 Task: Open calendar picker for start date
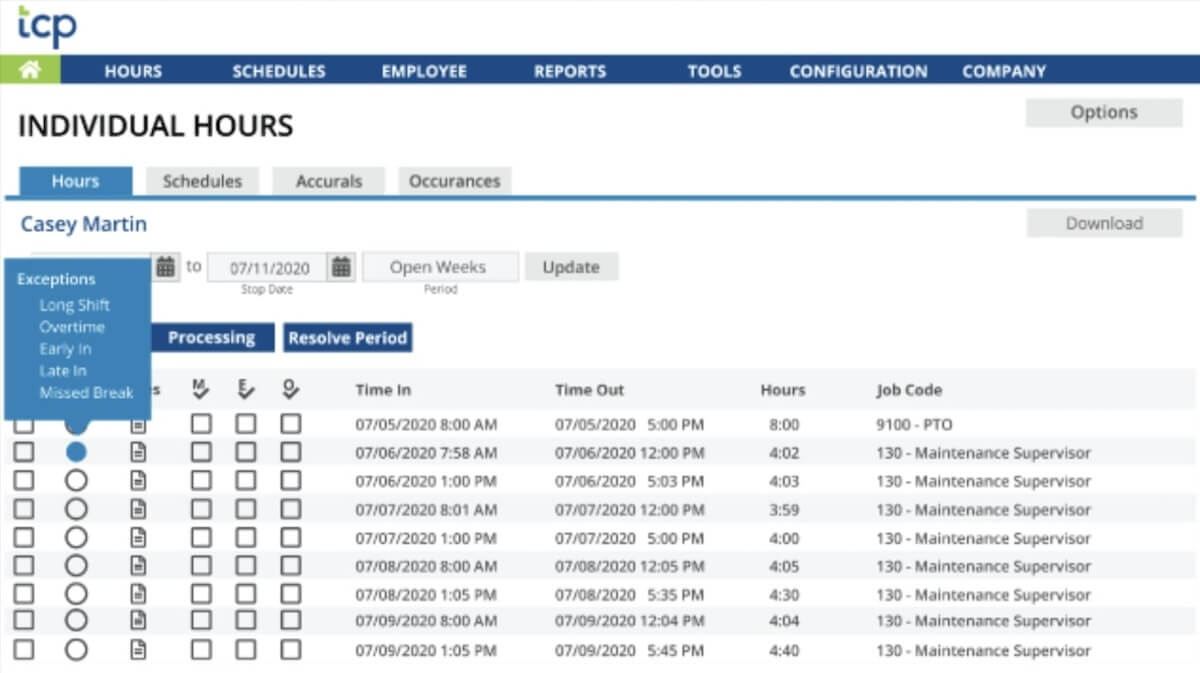166,267
